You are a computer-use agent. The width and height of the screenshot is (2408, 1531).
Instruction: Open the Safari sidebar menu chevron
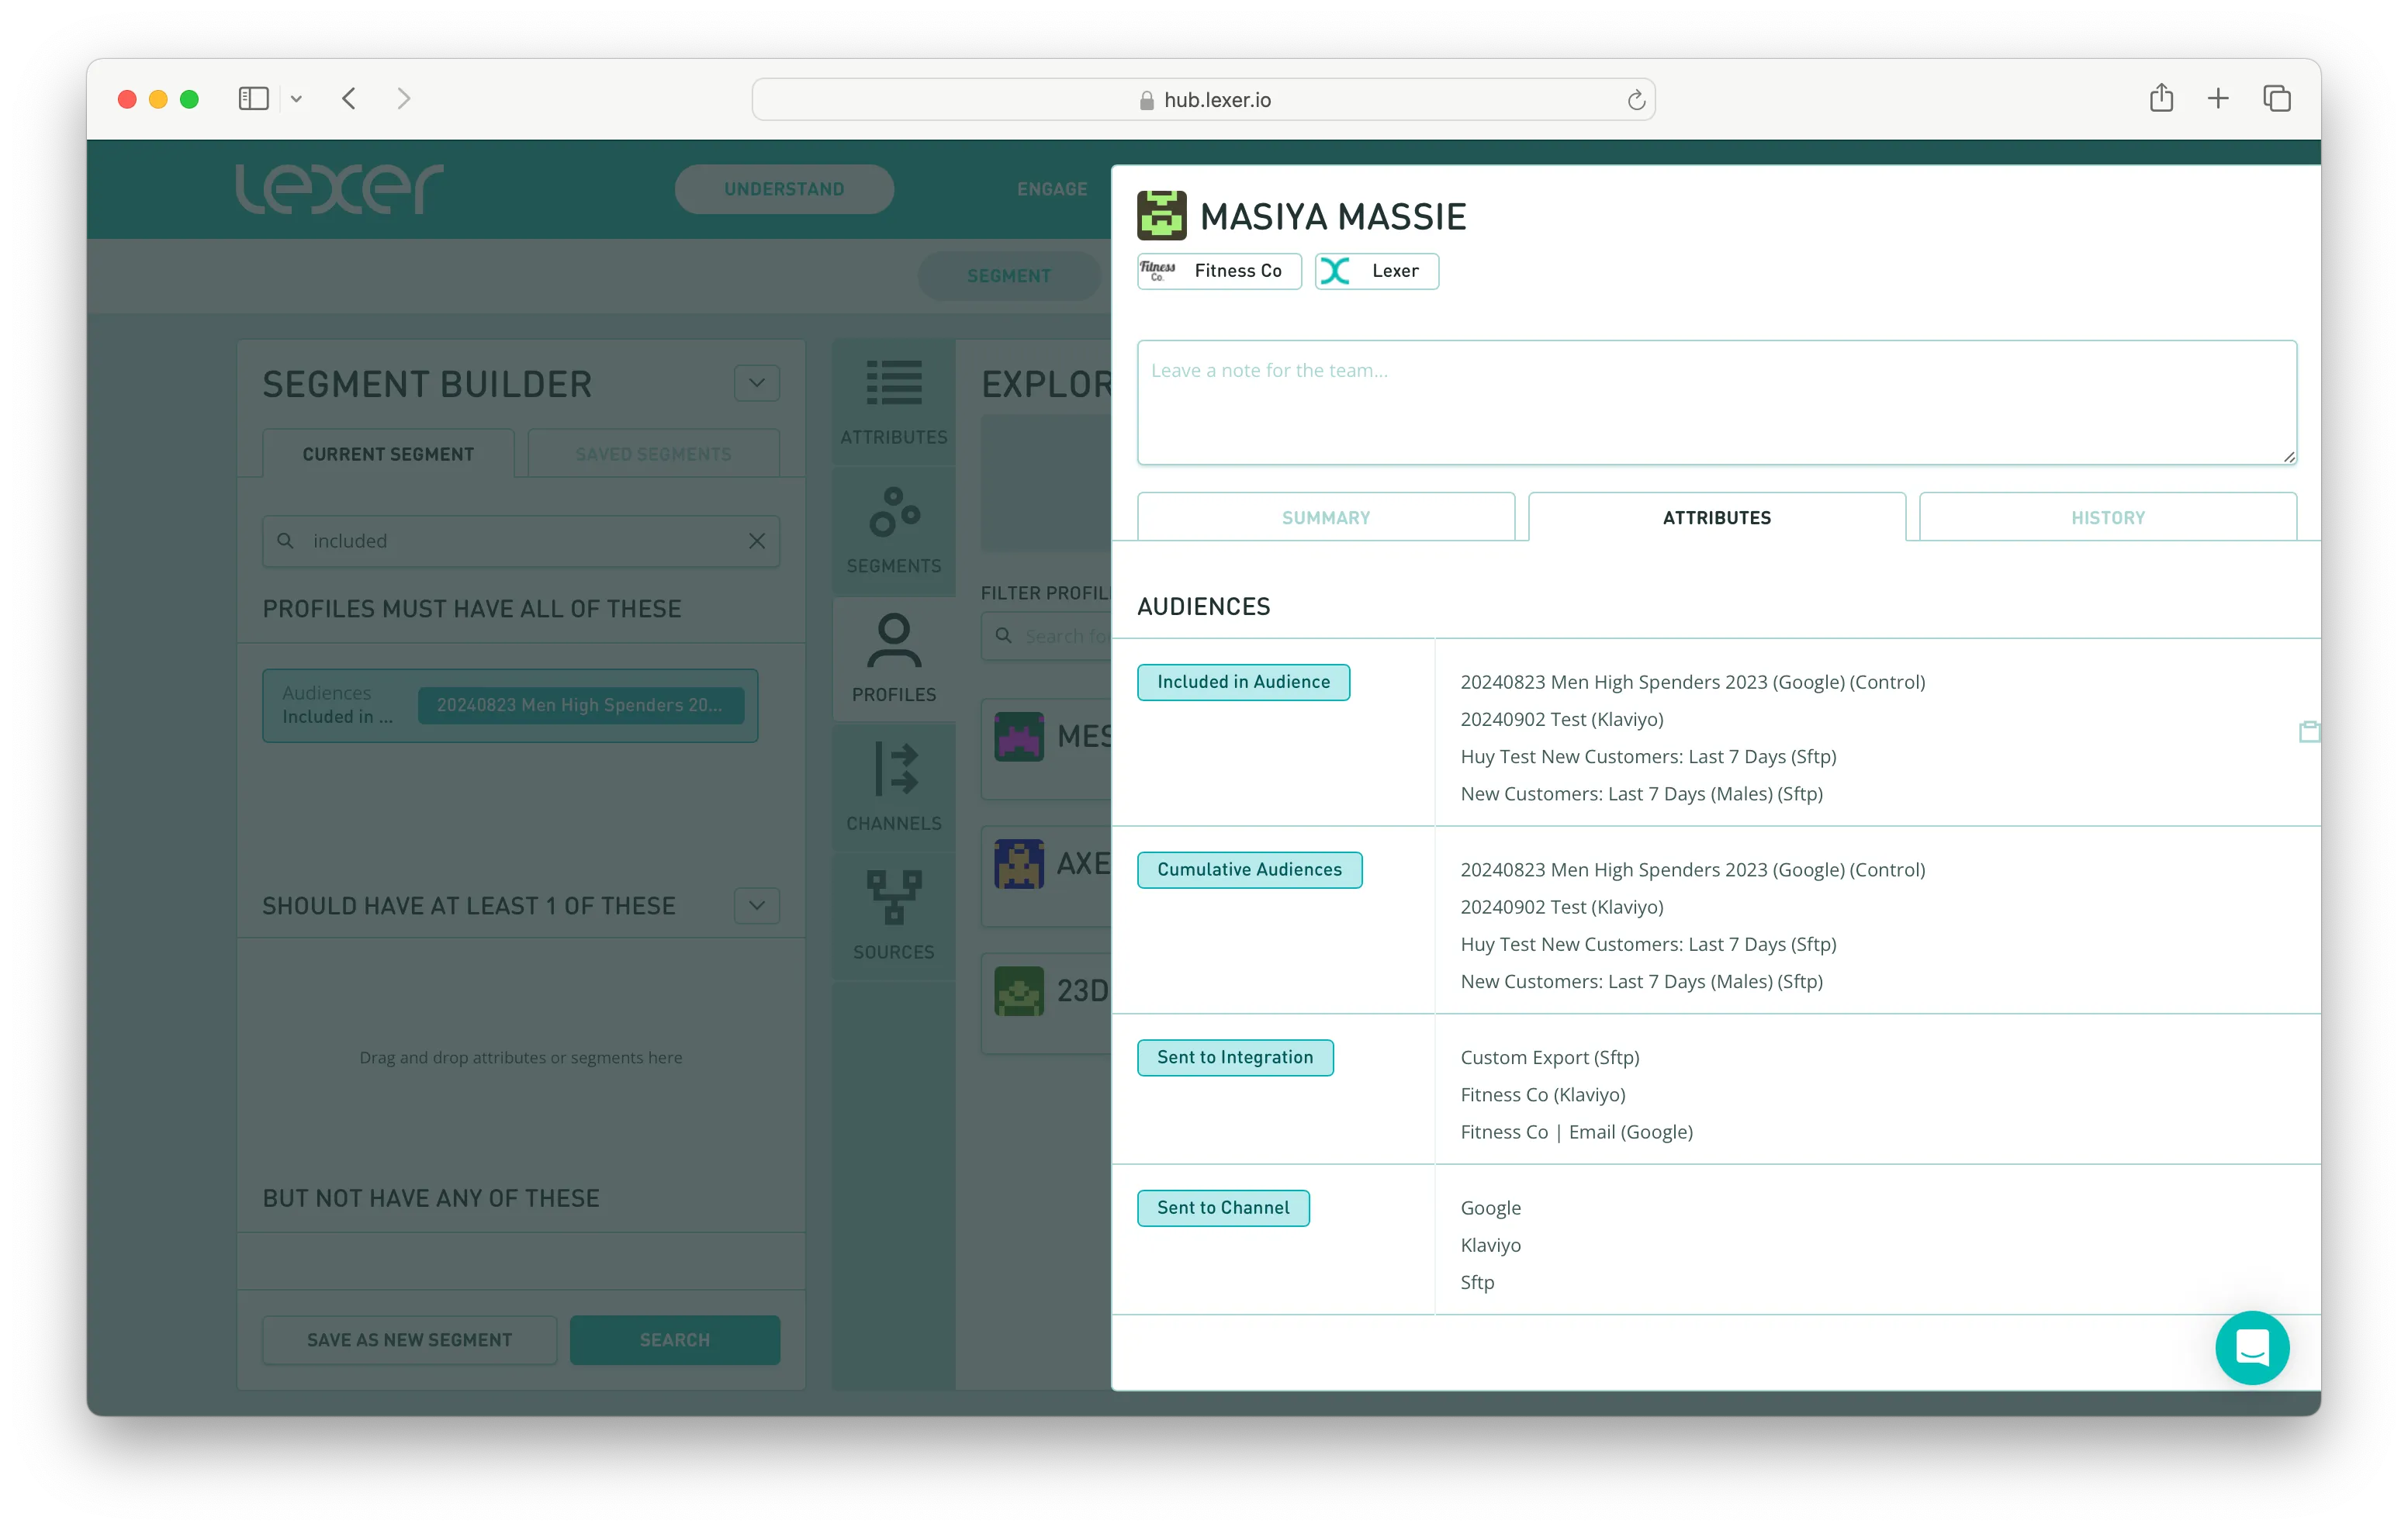pos(296,99)
